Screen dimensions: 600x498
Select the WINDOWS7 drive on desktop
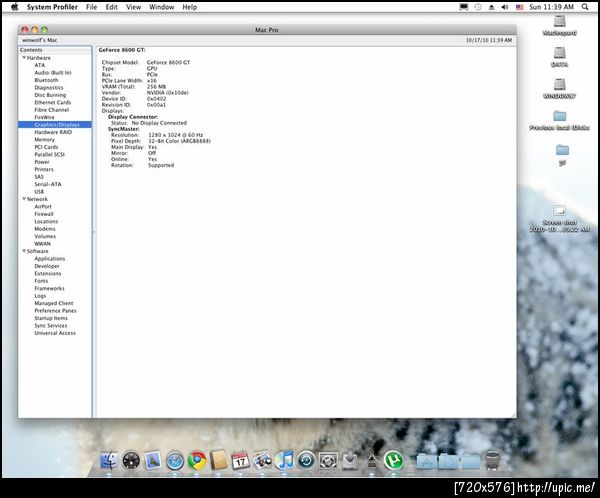(x=559, y=88)
